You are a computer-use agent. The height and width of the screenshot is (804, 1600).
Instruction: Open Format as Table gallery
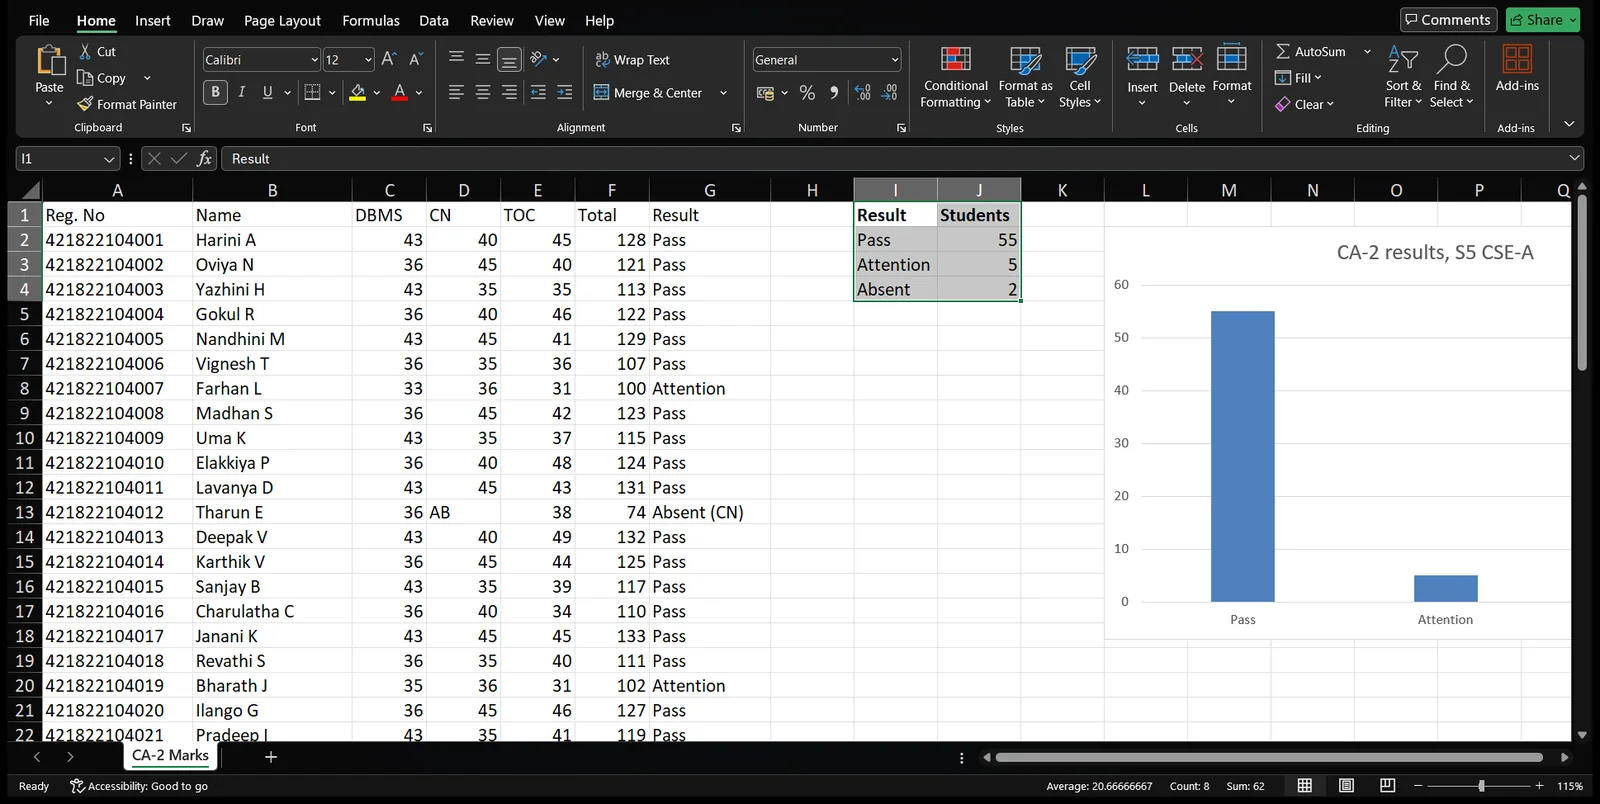1025,77
